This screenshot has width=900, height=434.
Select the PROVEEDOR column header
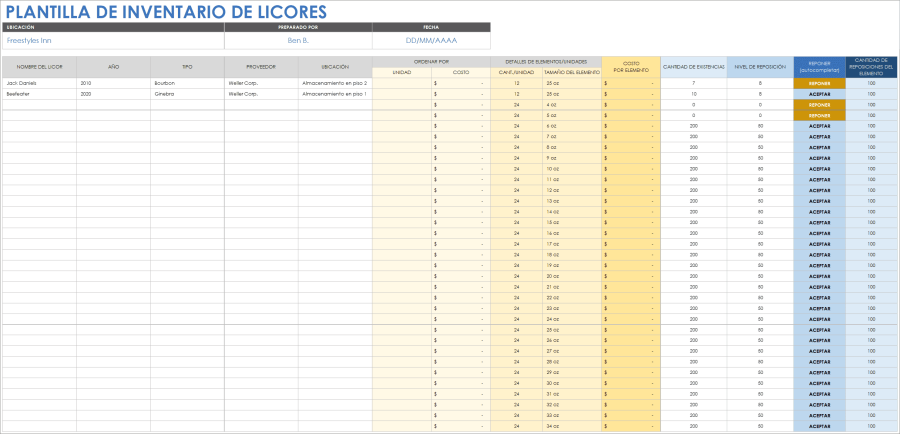coord(261,67)
